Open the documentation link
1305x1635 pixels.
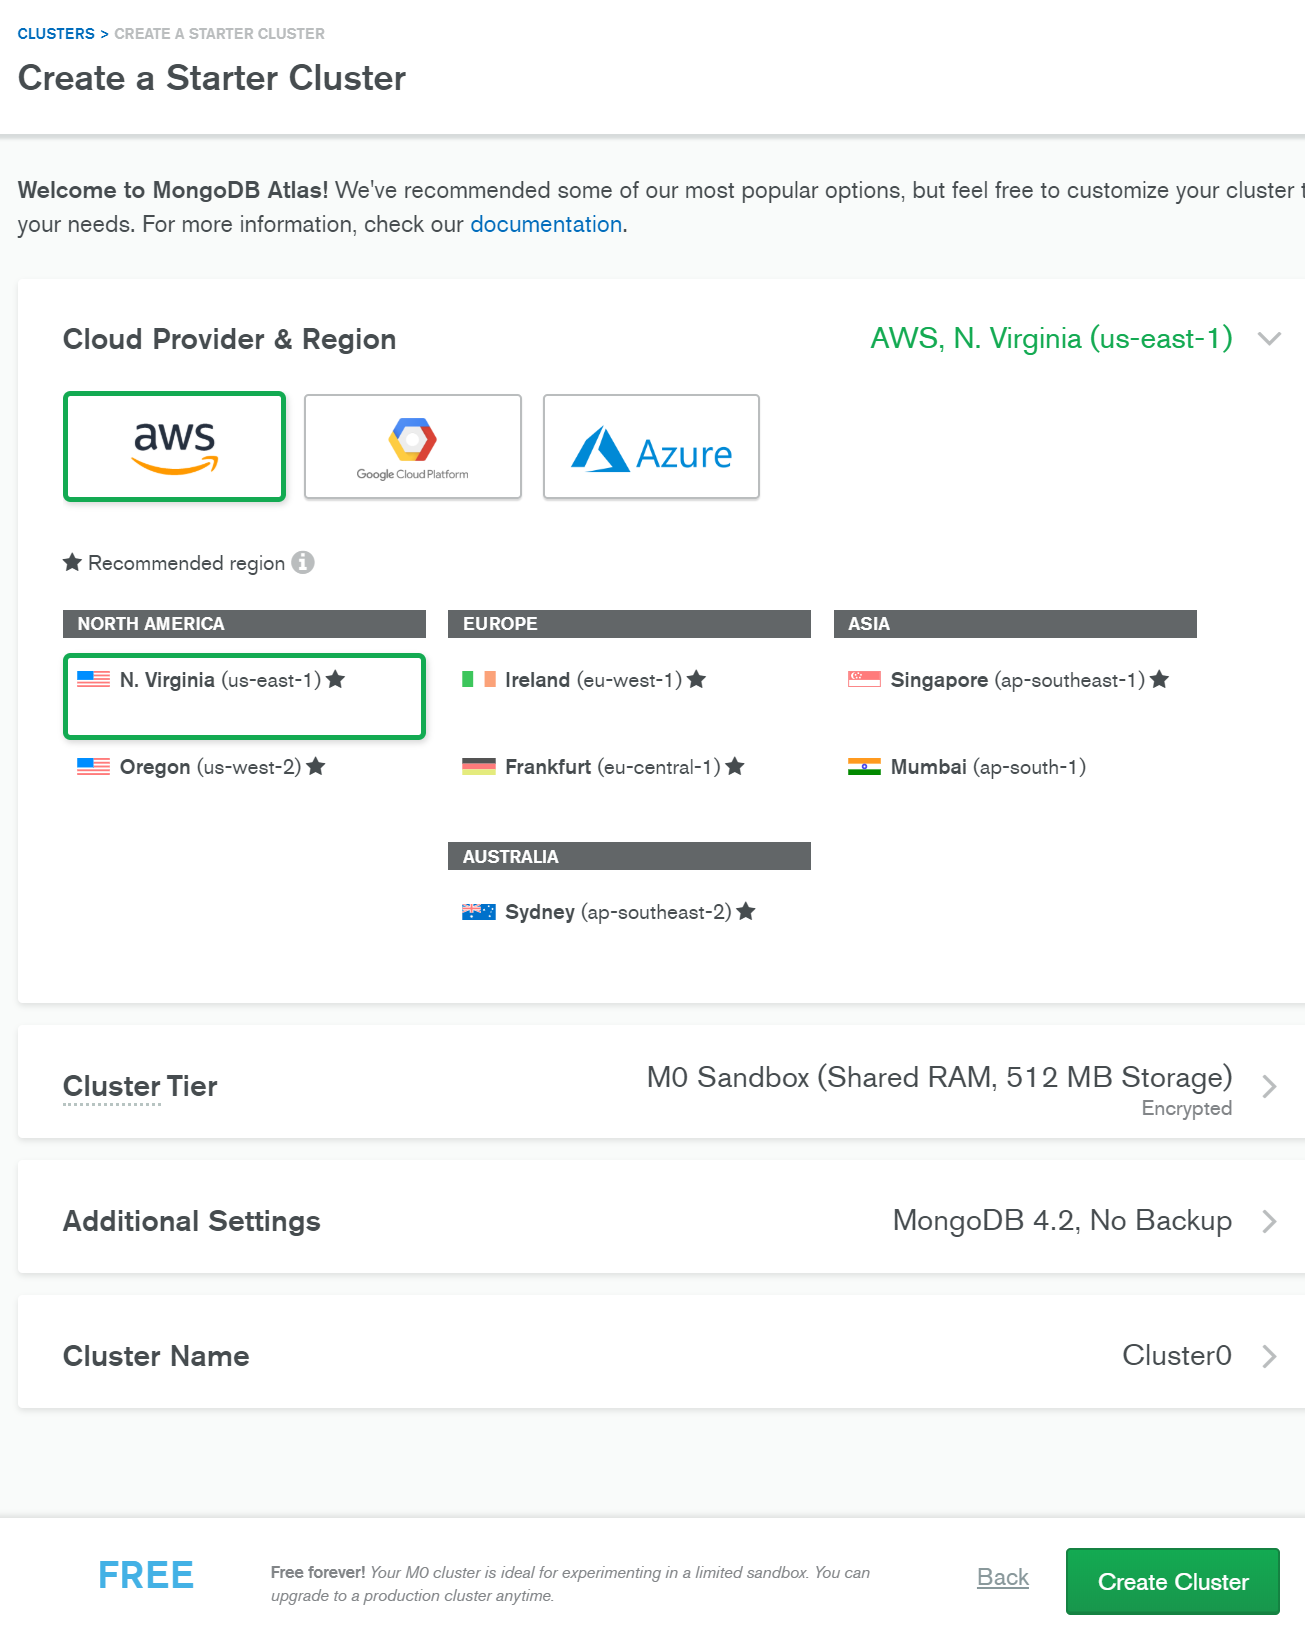546,224
